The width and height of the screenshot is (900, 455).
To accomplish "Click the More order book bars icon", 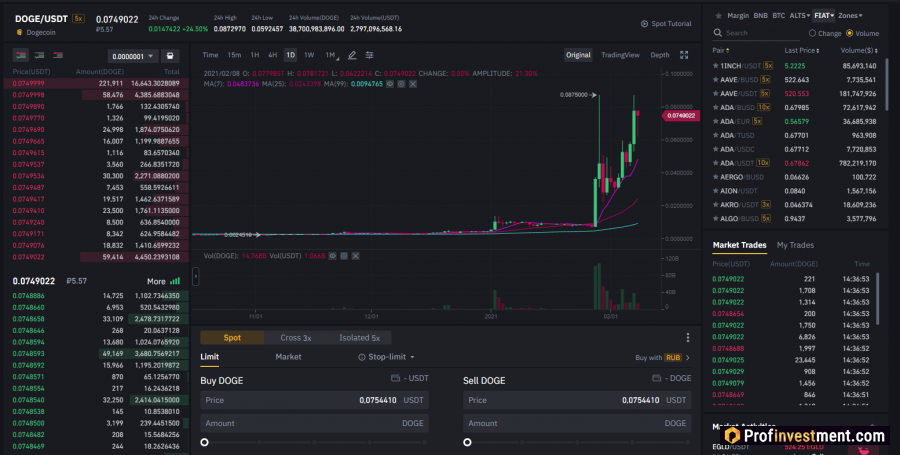I will [175, 281].
